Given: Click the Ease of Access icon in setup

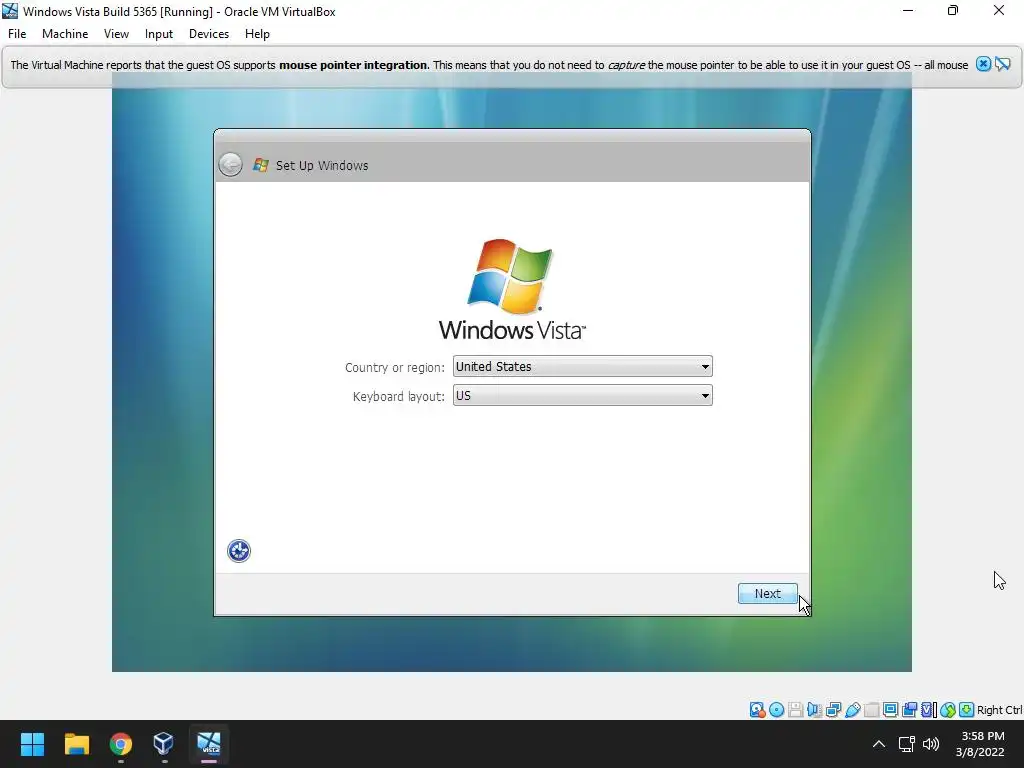Looking at the screenshot, I should (238, 551).
